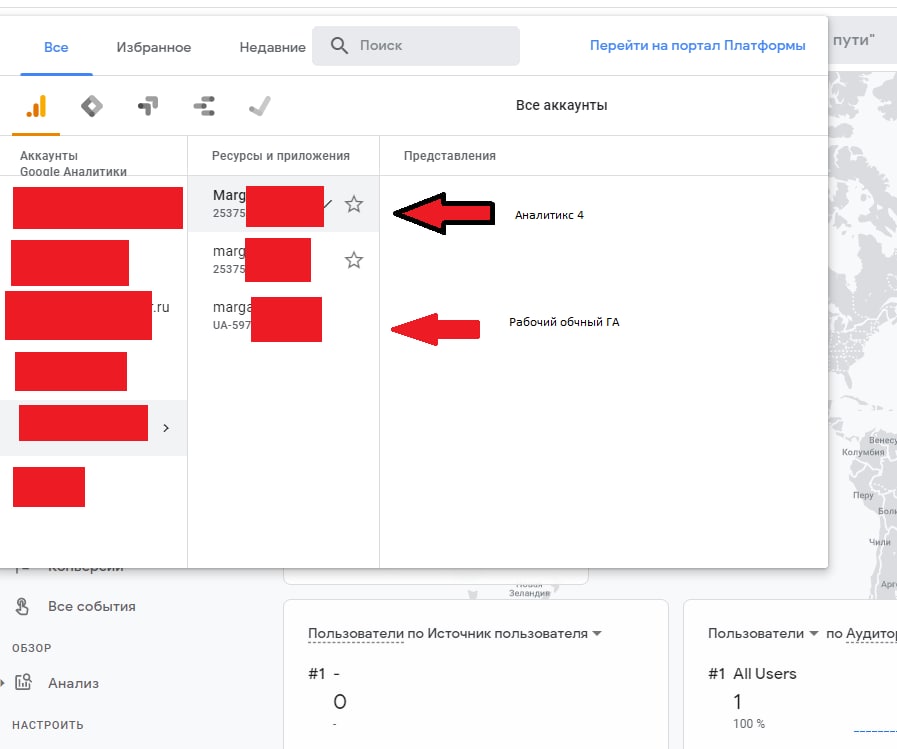Image resolution: width=897 pixels, height=749 pixels.
Task: Select the Tag Manager product icon
Action: 92,106
